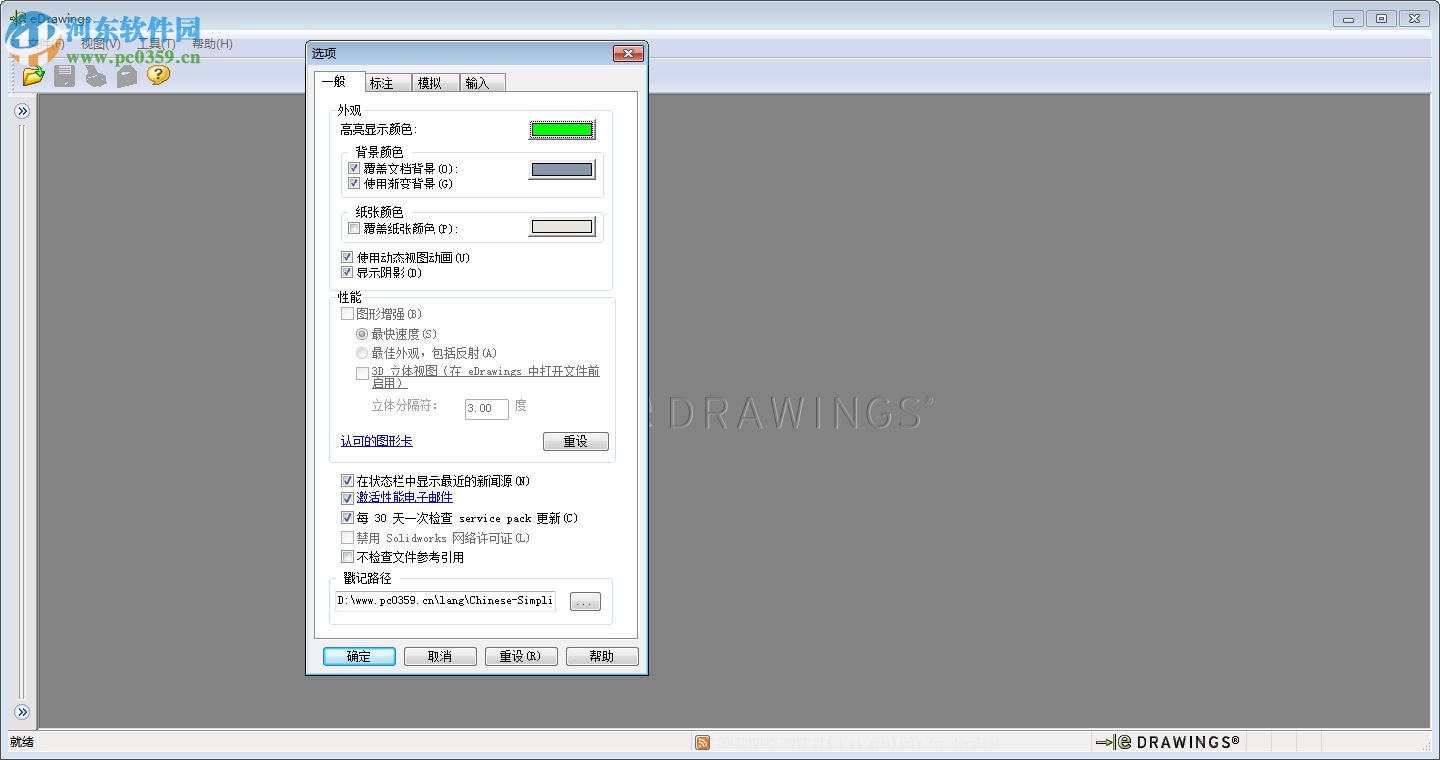Click the Print toolbar icon
This screenshot has width=1440, height=760.
coord(96,75)
